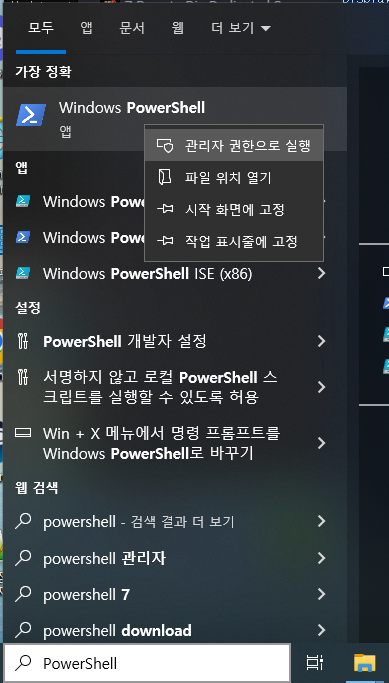Click search icon next to 'powershell - 검색 결과 더 보기'

23,521
